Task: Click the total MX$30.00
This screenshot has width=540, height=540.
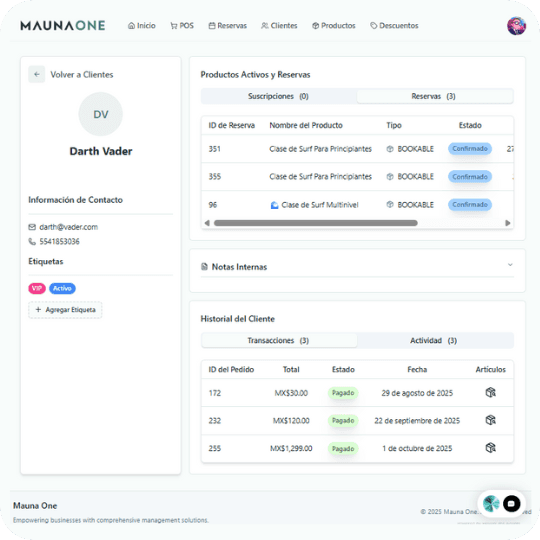Action: (x=291, y=393)
